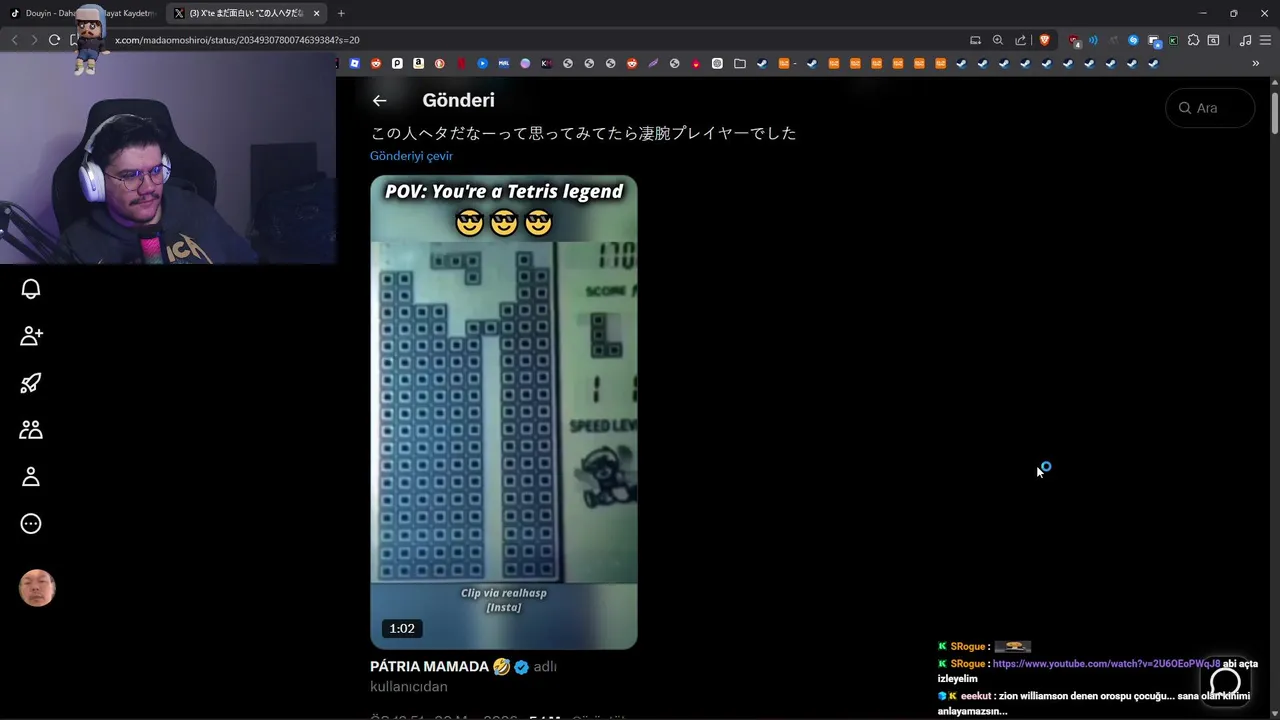1280x720 pixels.
Task: Click the rocket icon in X sidebar
Action: pyautogui.click(x=31, y=383)
